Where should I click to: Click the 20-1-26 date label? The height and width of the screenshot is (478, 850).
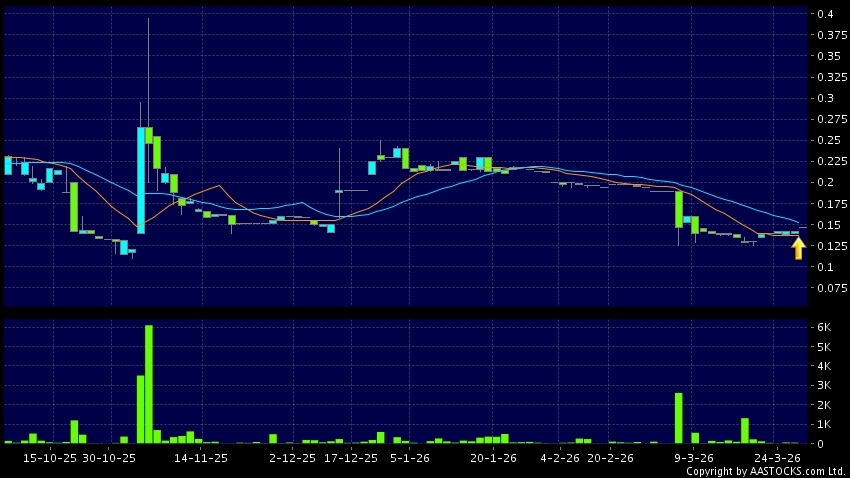click(x=493, y=457)
